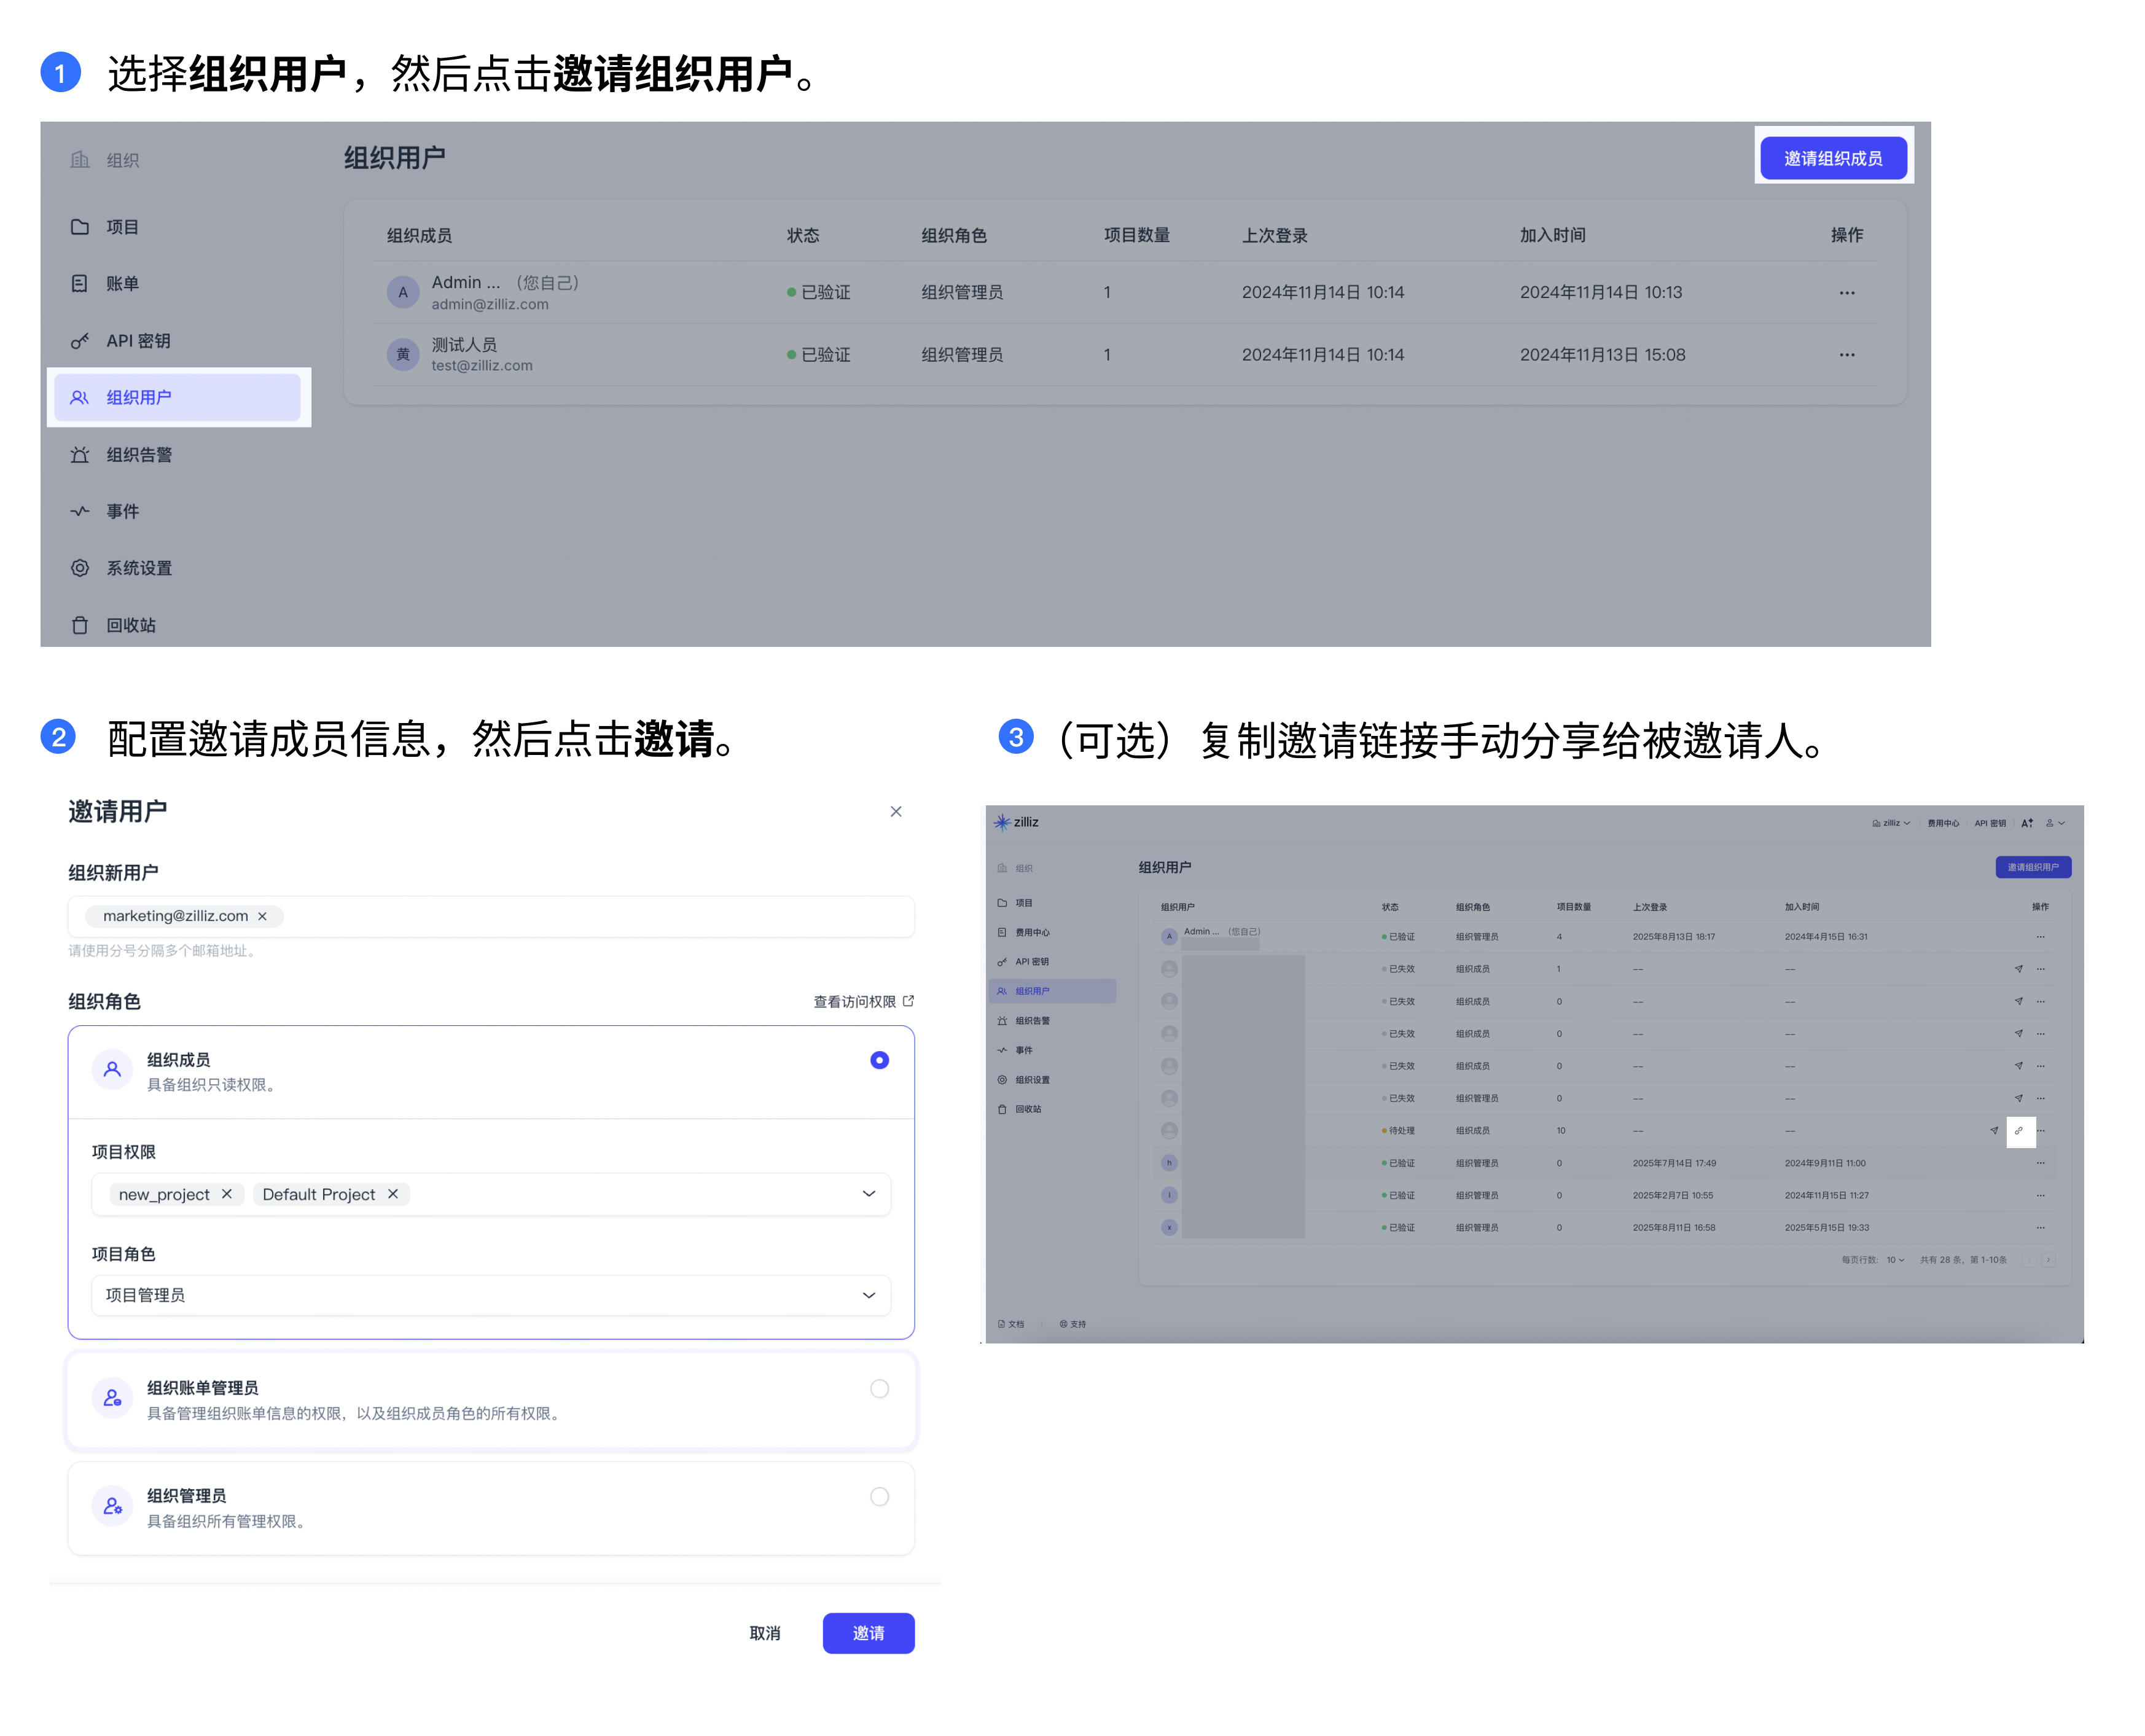Remove the Default Project permission chip
Image resolution: width=2145 pixels, height=1736 pixels.
coord(393,1194)
